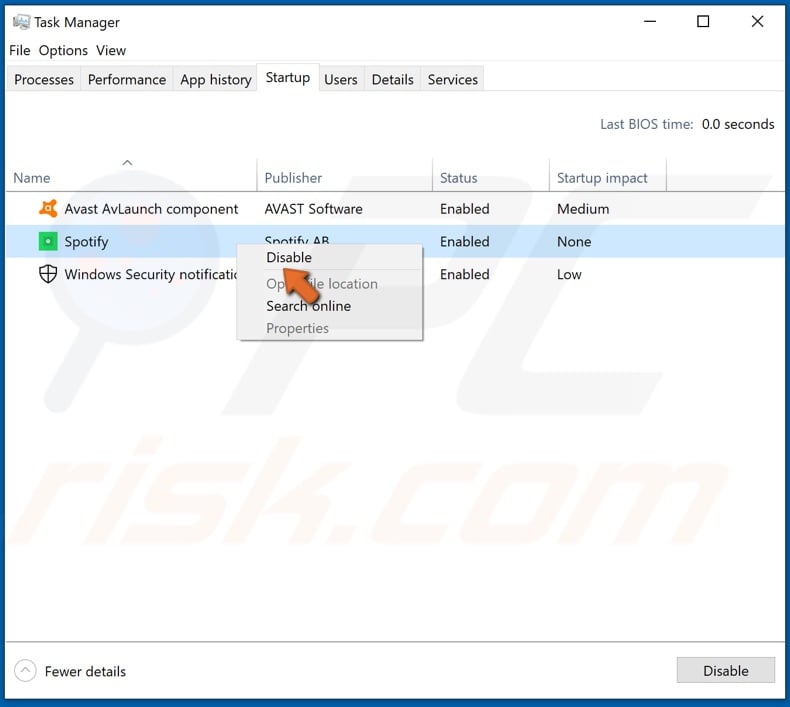The width and height of the screenshot is (790, 707).
Task: Click the Enabled status for Windows Security
Action: pyautogui.click(x=465, y=274)
